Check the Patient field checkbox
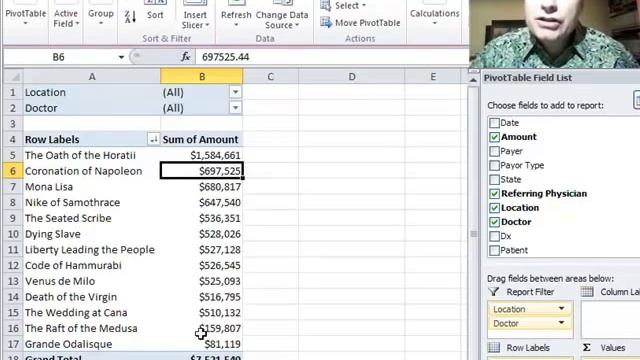 click(x=494, y=250)
